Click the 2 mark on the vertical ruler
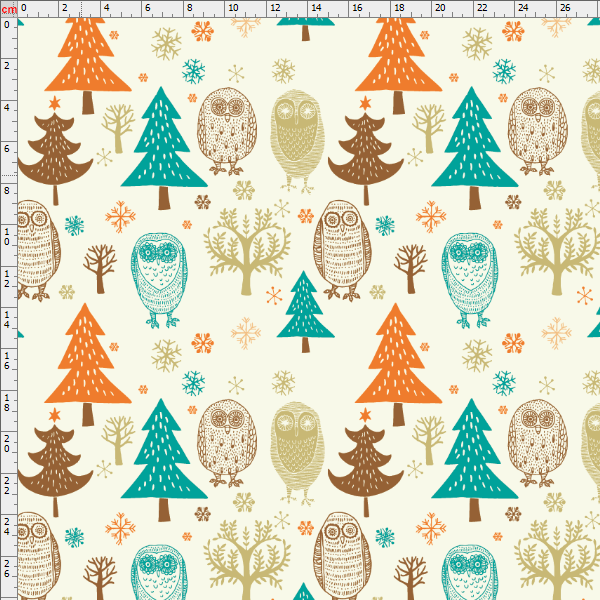 pos(7,65)
